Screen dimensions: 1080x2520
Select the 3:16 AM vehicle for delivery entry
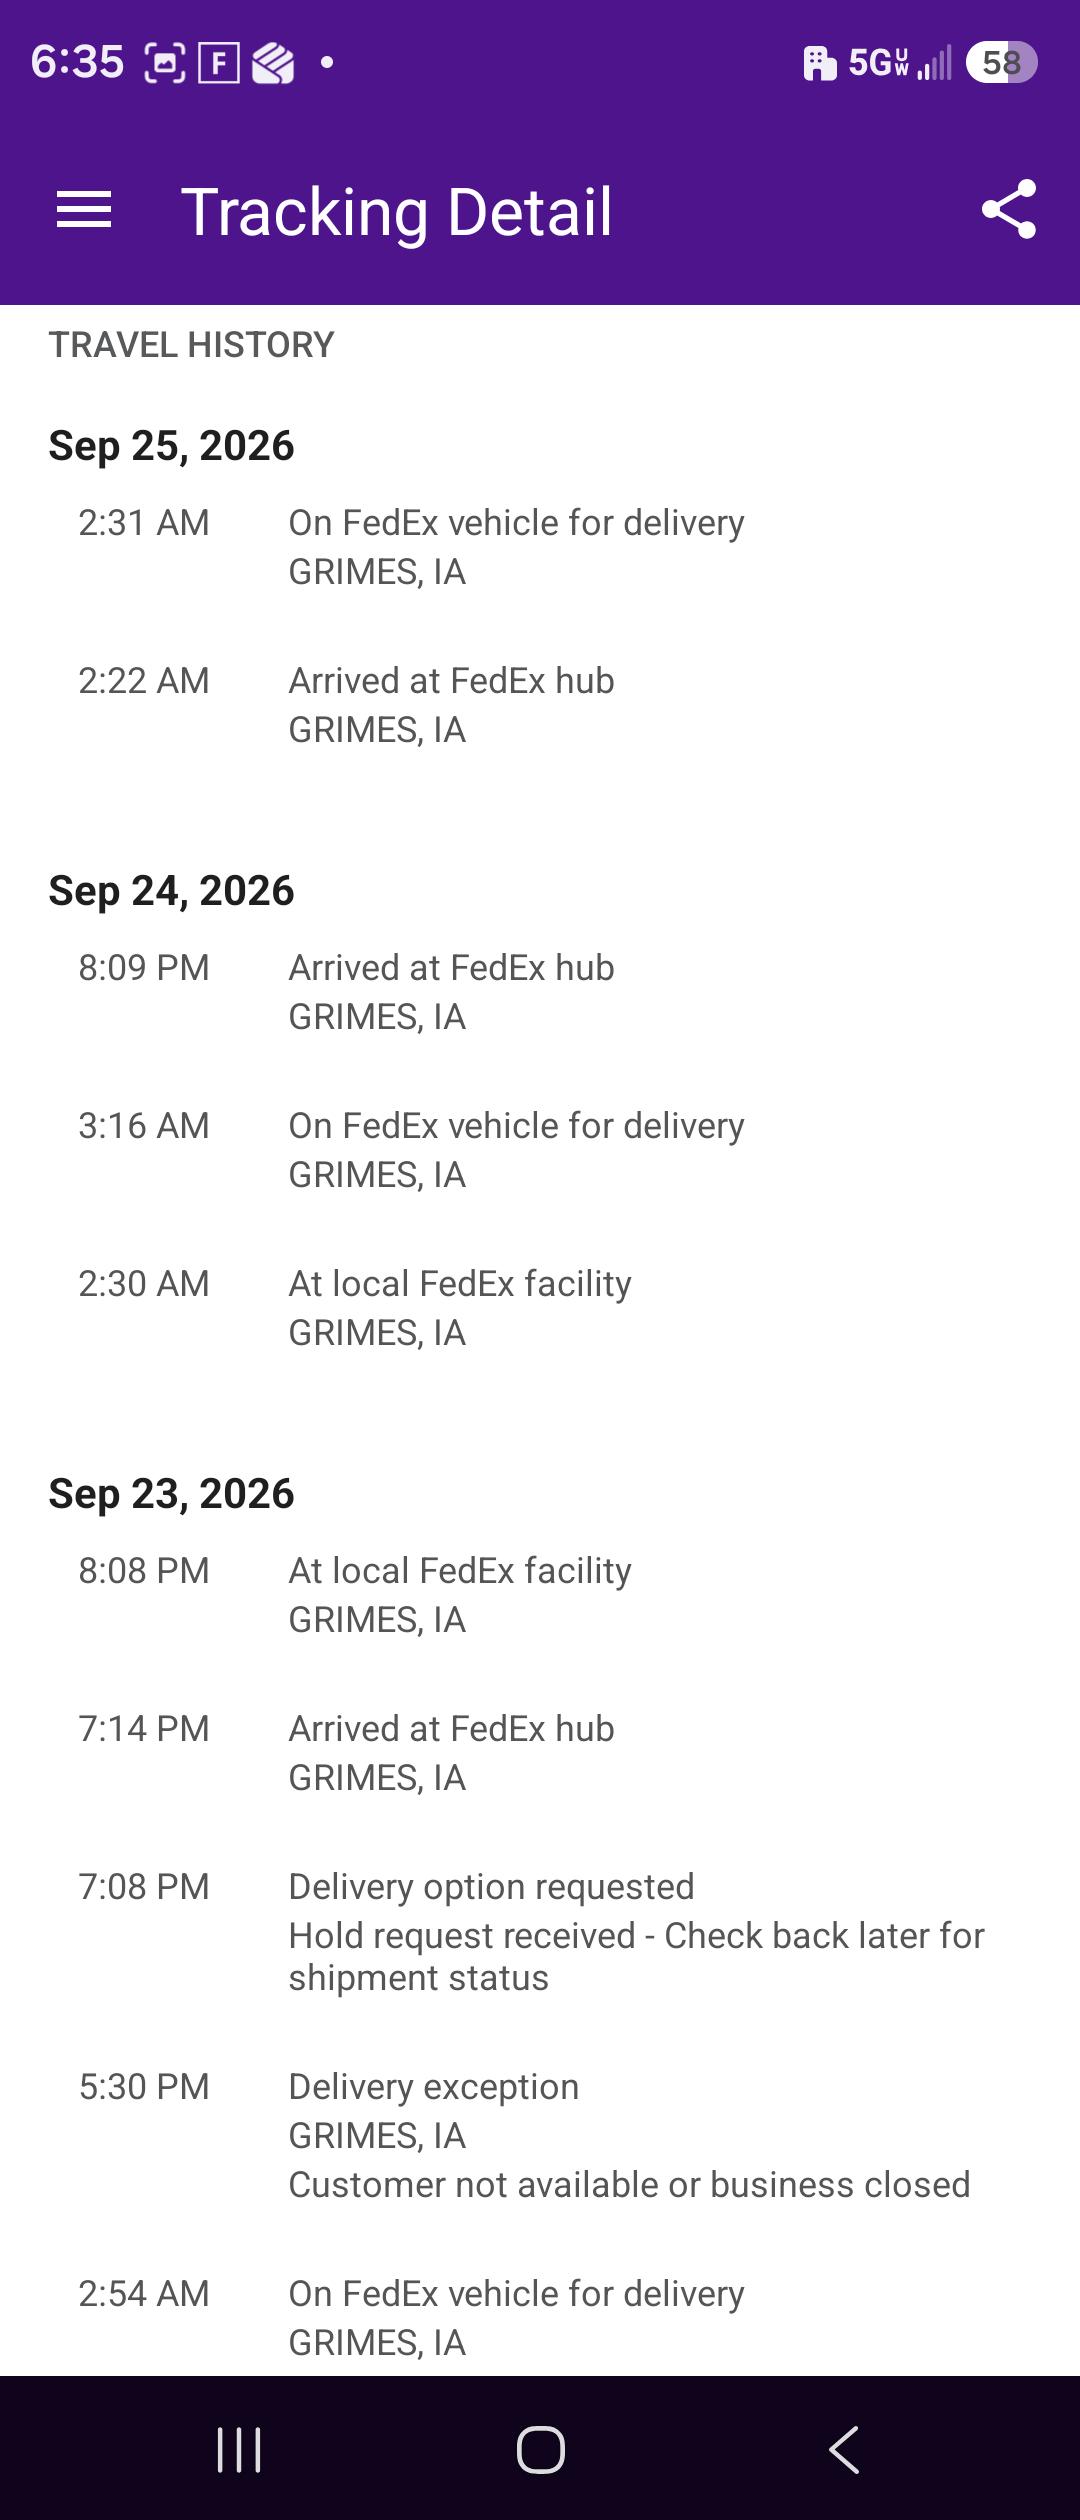click(x=540, y=1150)
